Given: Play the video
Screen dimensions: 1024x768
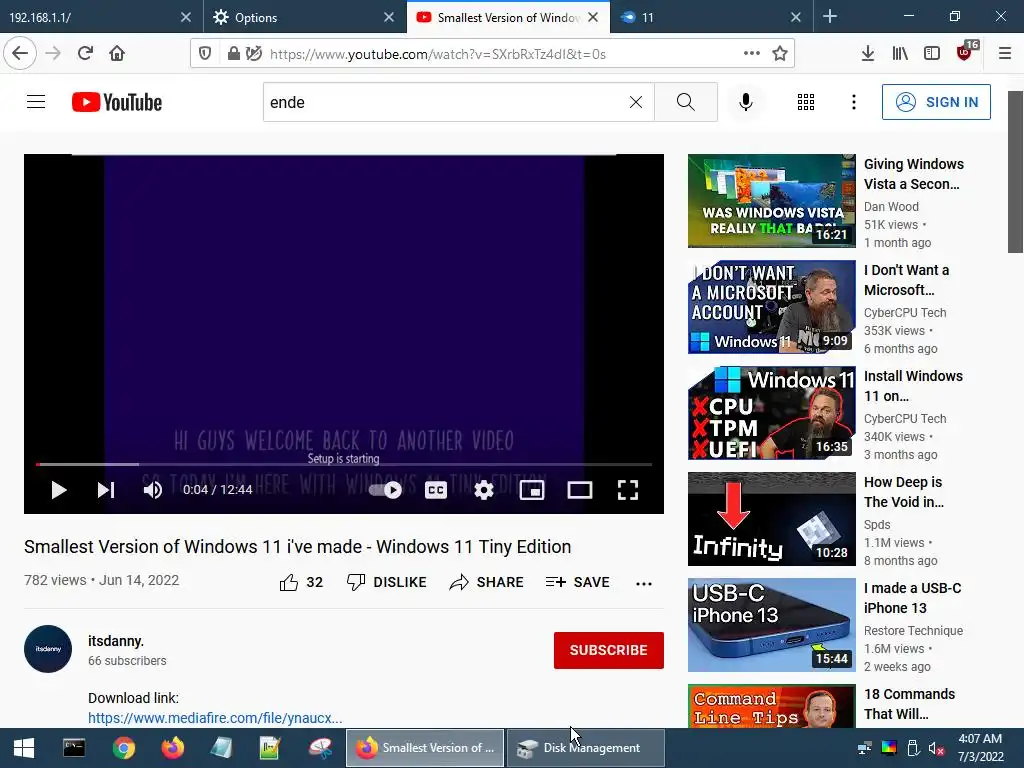Looking at the screenshot, I should tap(59, 490).
